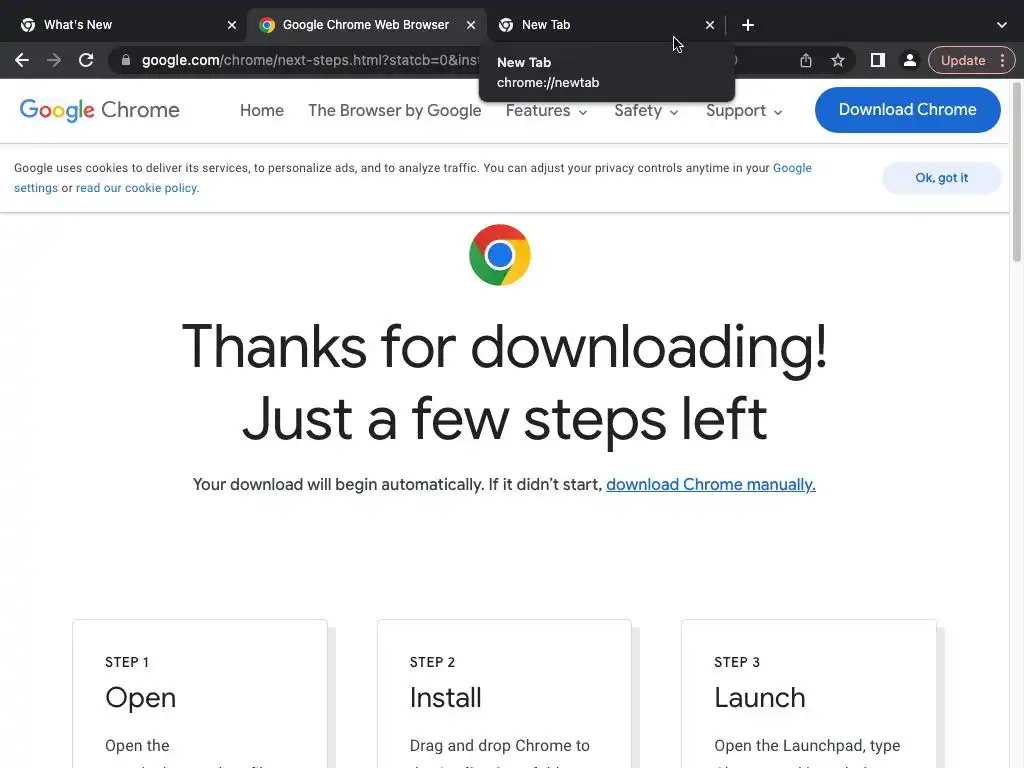
Task: Switch to the What's New tab
Action: [124, 25]
